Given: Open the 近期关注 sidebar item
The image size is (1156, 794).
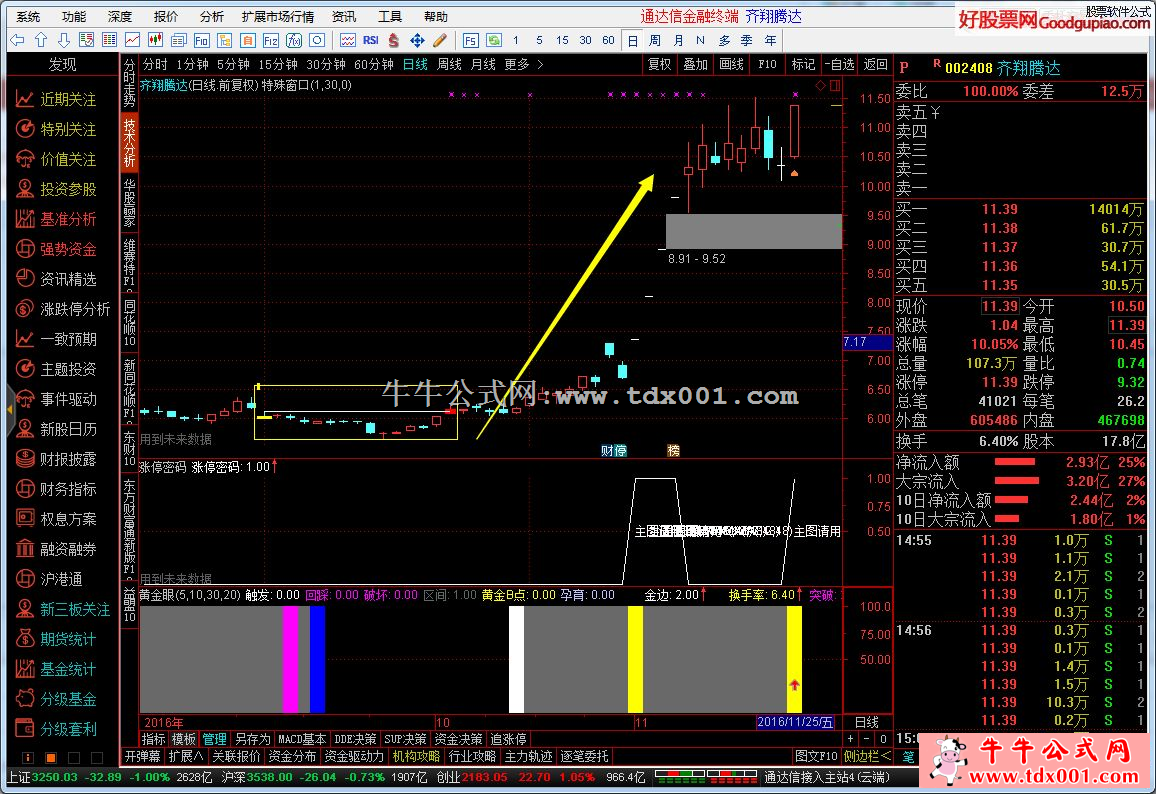Looking at the screenshot, I should click(68, 99).
